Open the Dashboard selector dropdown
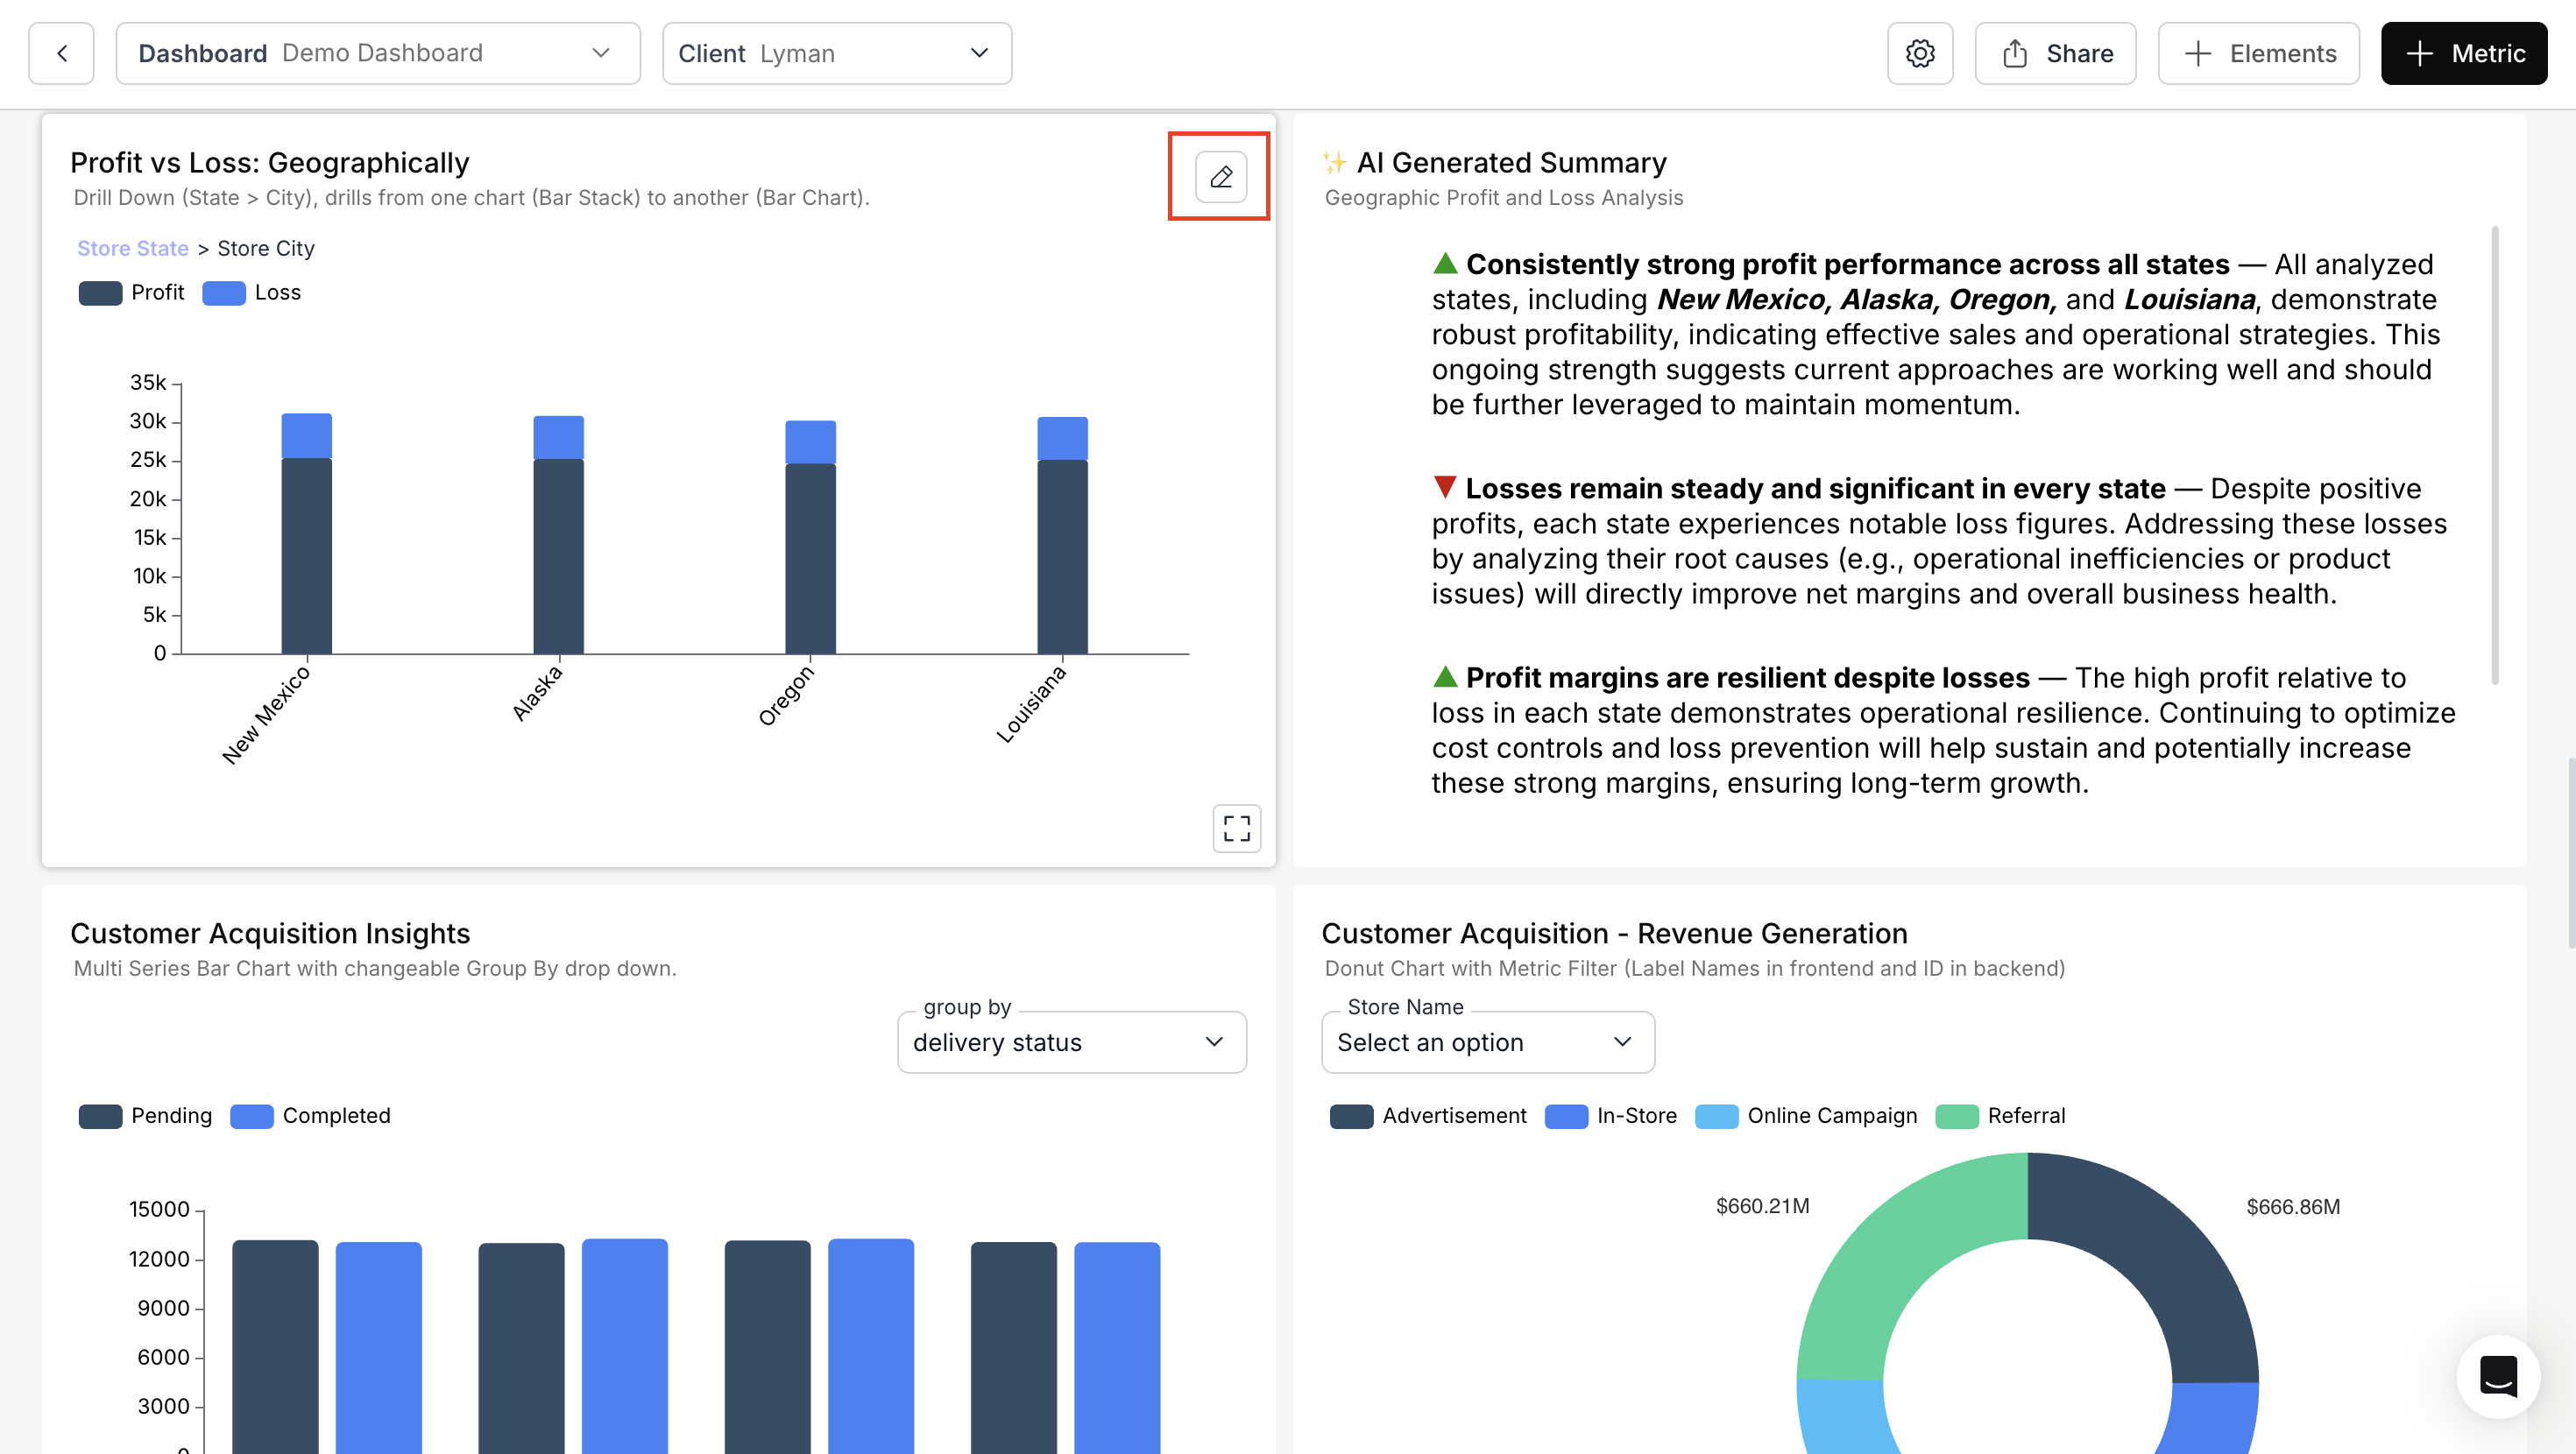 (377, 53)
